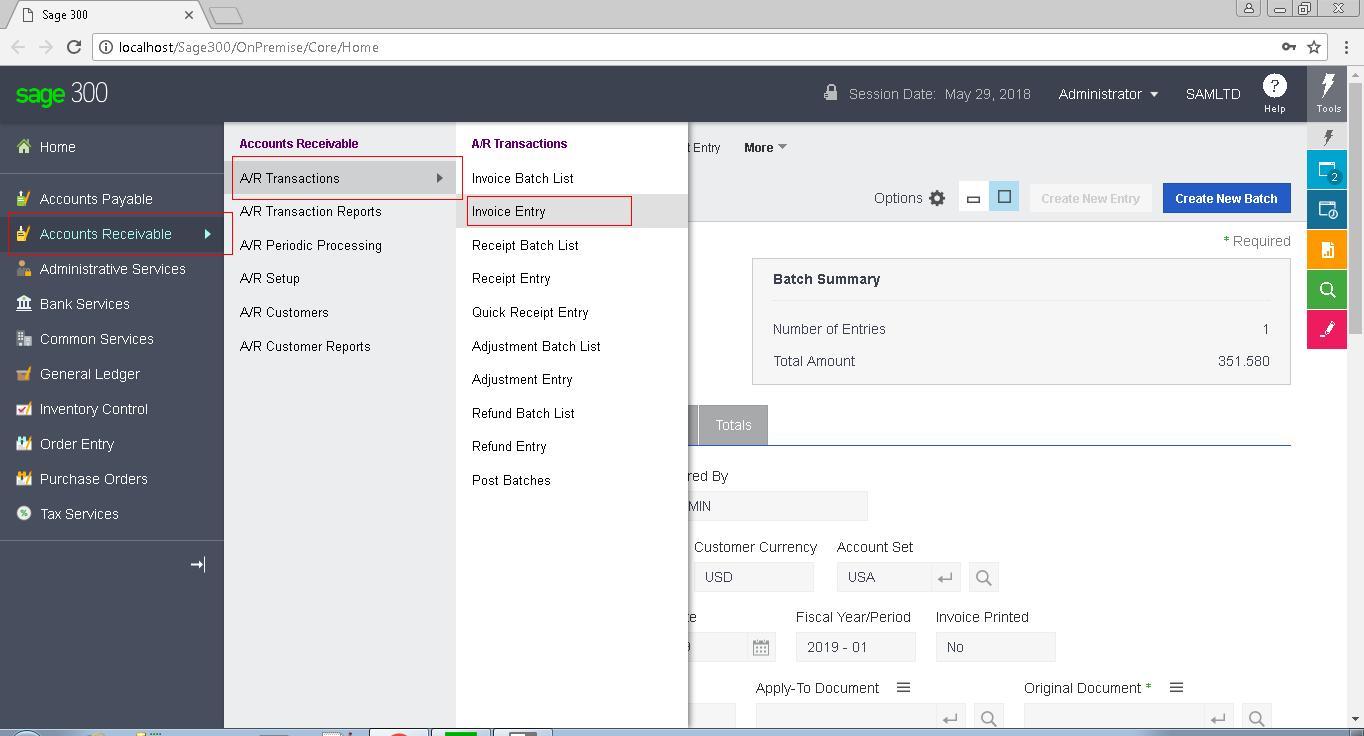
Task: Open Original Document hamburger menu icon
Action: coord(1176,687)
